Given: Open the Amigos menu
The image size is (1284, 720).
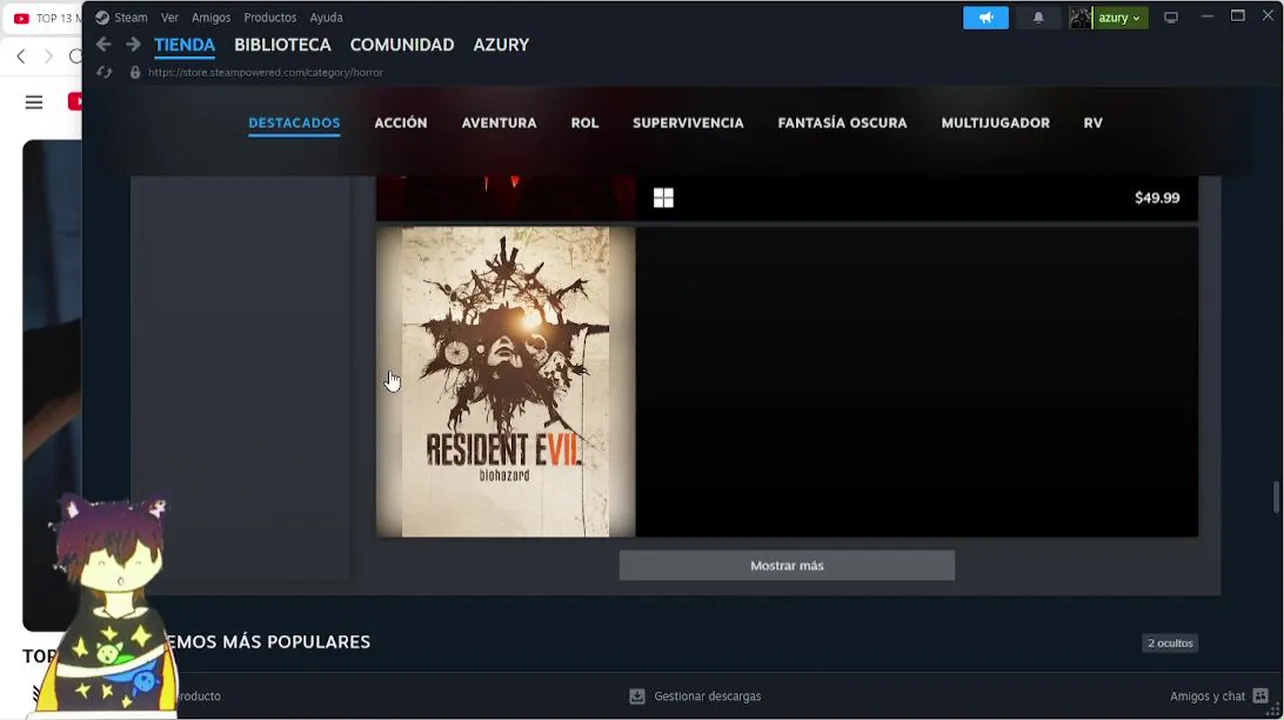Looking at the screenshot, I should click(211, 17).
